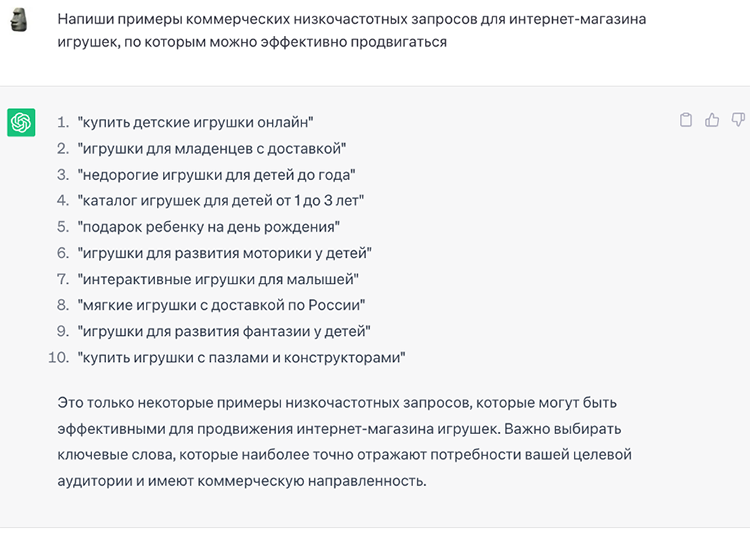
Task: Select list item "игрушки для младенцев с доставкой"
Action: (211, 148)
